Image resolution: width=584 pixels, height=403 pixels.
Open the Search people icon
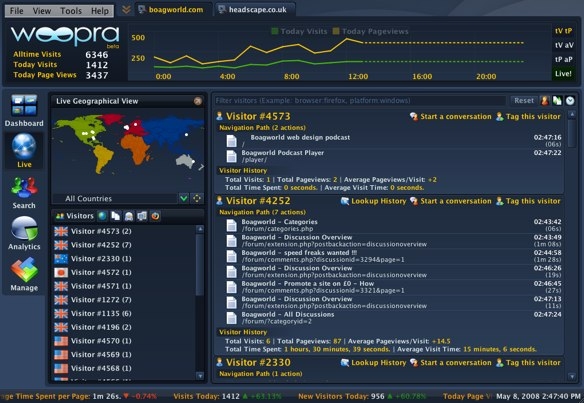[x=24, y=188]
